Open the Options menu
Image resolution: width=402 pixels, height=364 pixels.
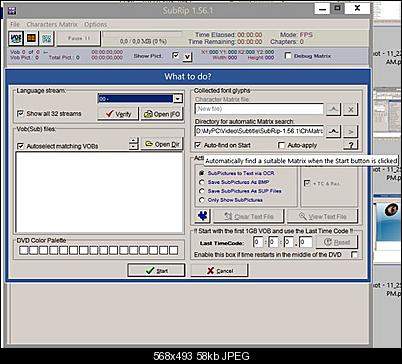(x=96, y=25)
